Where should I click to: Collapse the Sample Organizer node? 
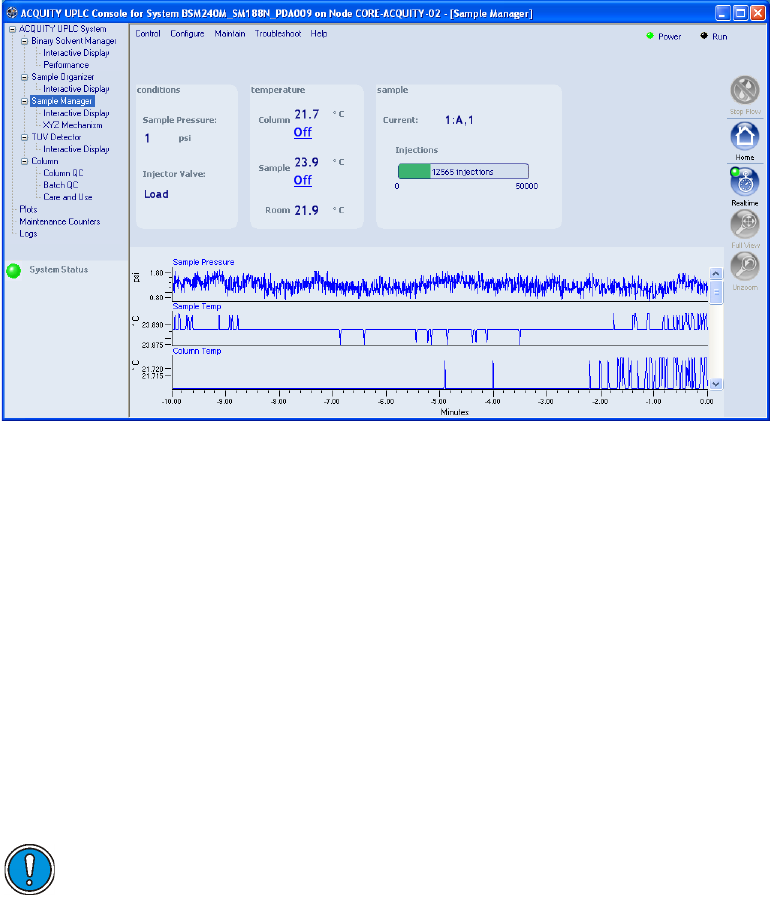[25, 77]
